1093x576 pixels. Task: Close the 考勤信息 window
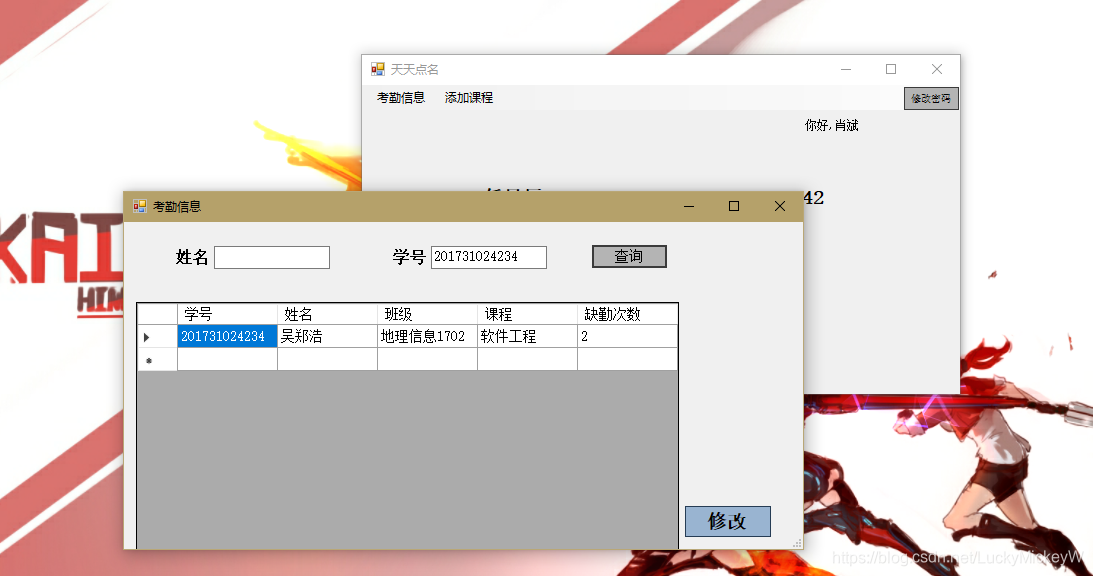(x=780, y=206)
